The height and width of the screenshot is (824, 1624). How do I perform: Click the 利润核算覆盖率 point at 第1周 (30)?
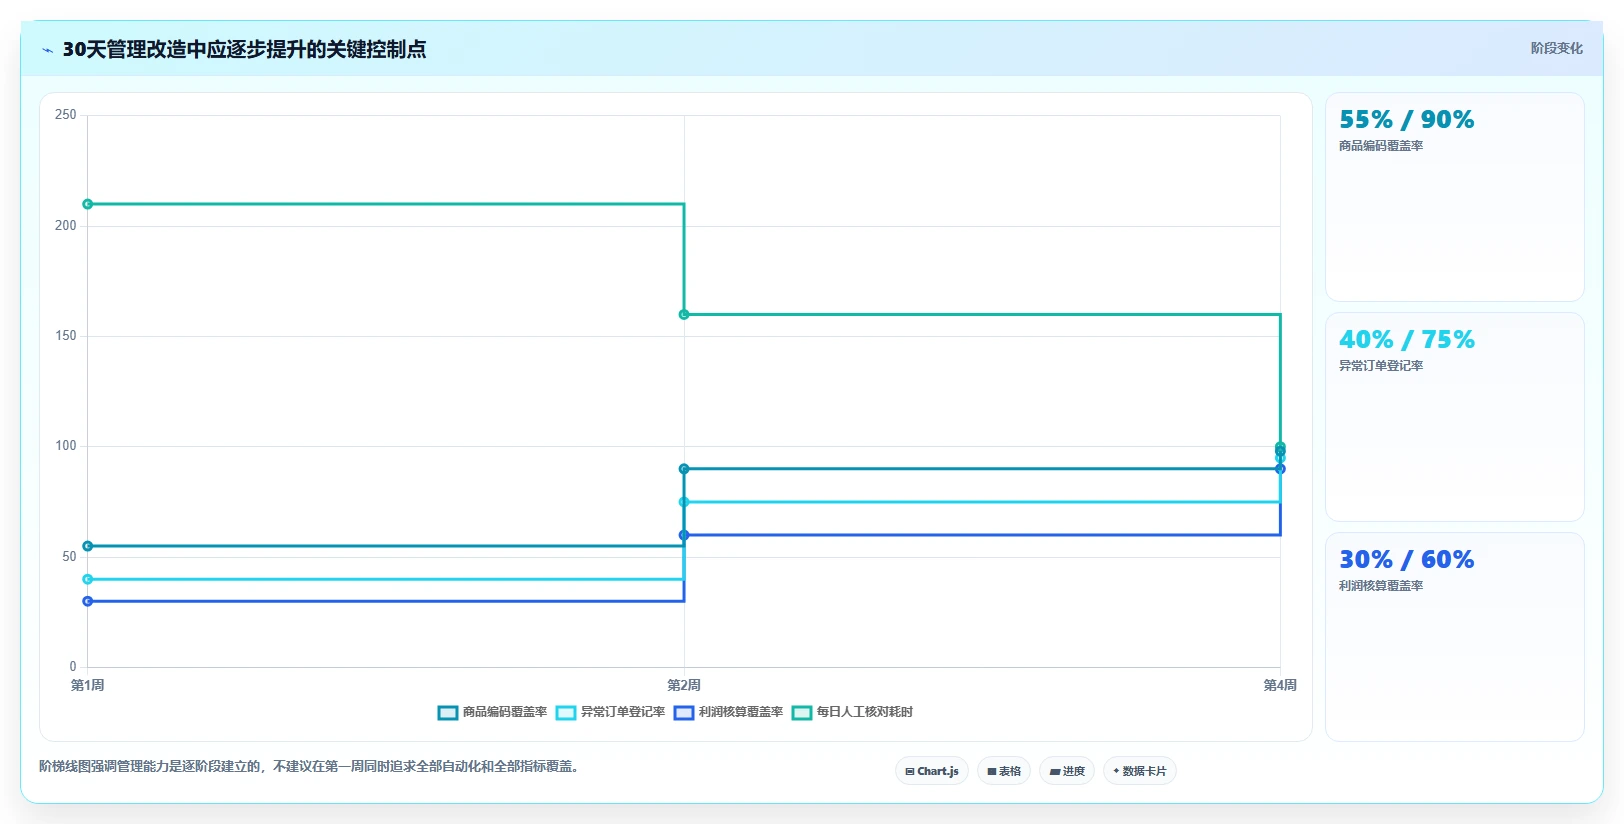tap(88, 601)
